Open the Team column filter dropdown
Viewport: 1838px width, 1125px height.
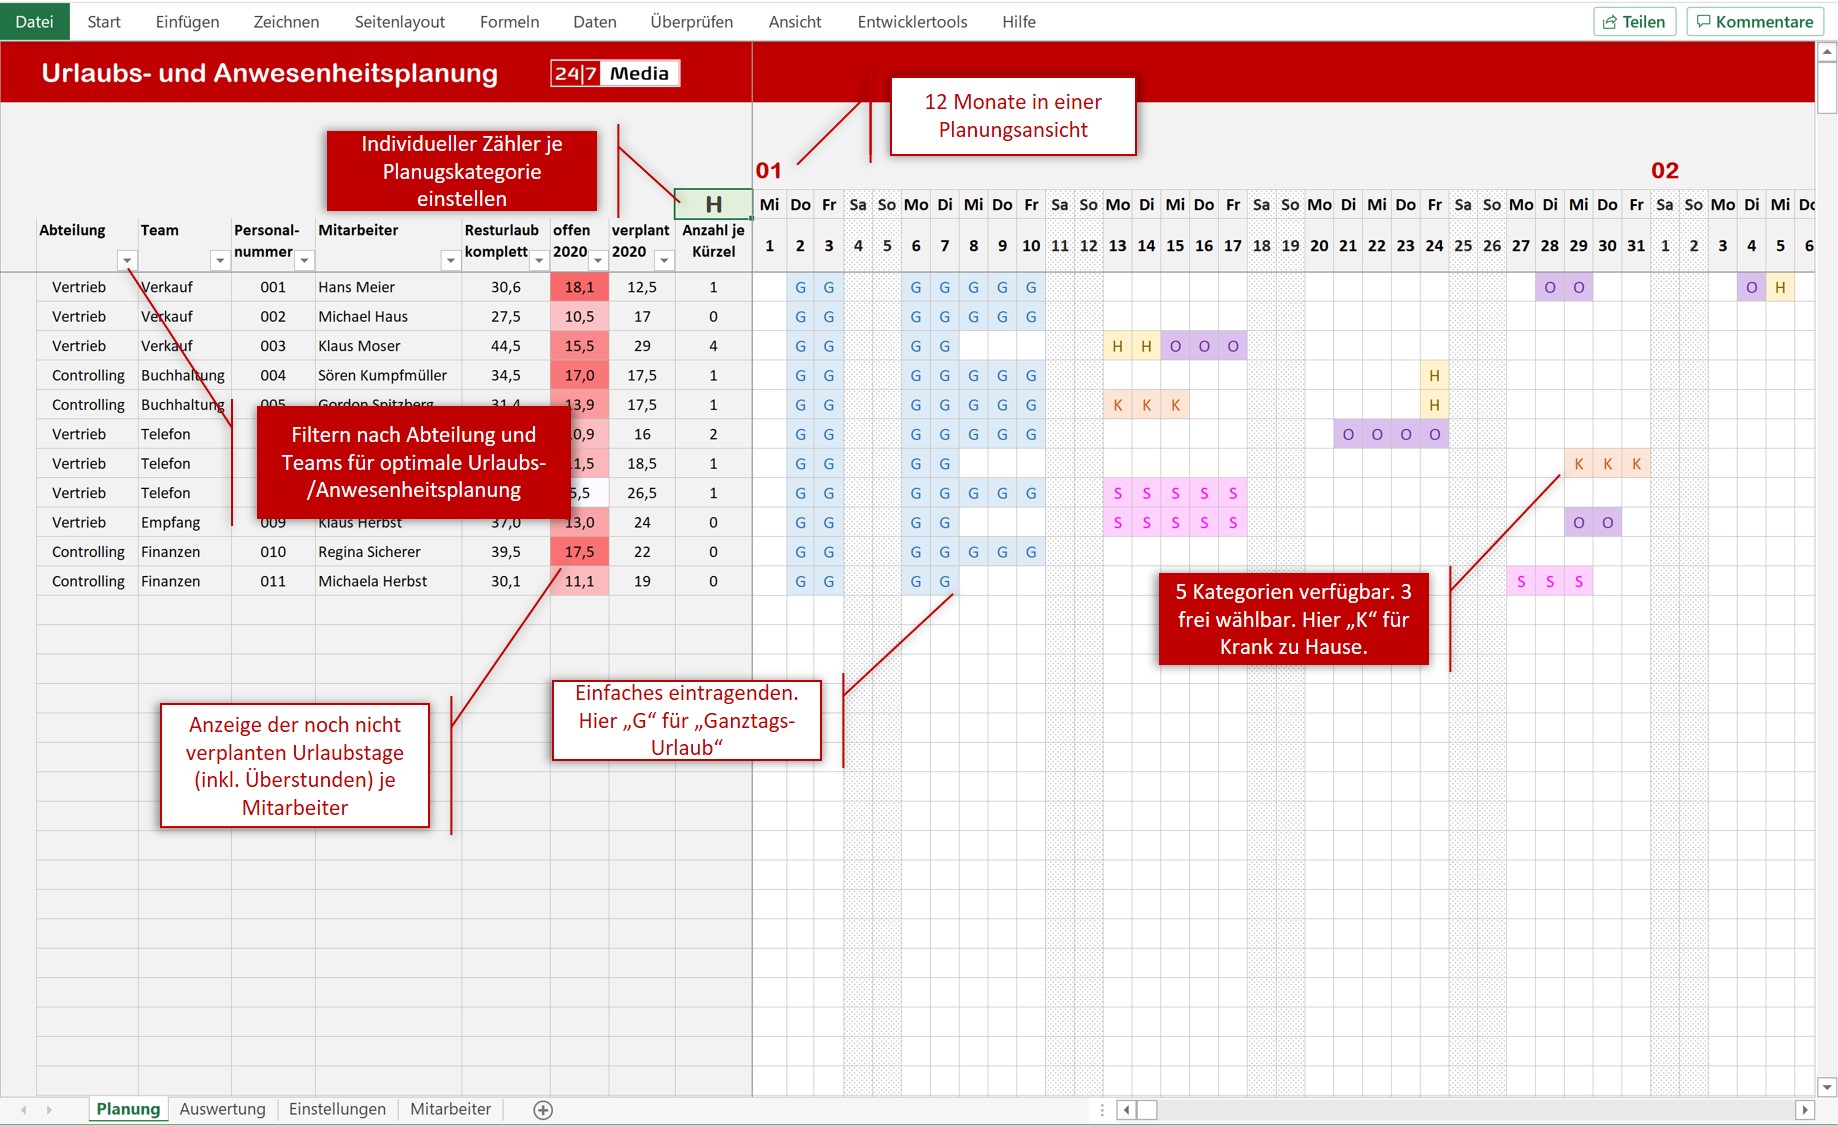click(x=220, y=261)
